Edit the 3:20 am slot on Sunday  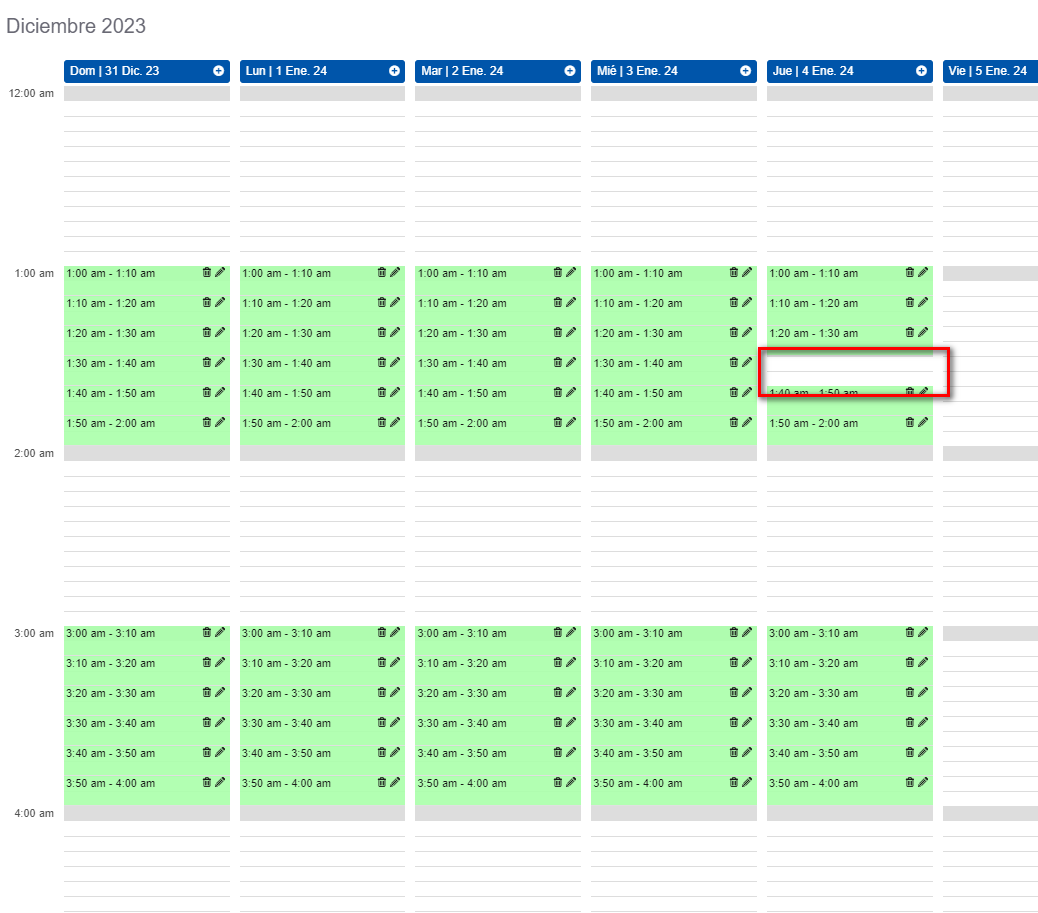coord(218,692)
